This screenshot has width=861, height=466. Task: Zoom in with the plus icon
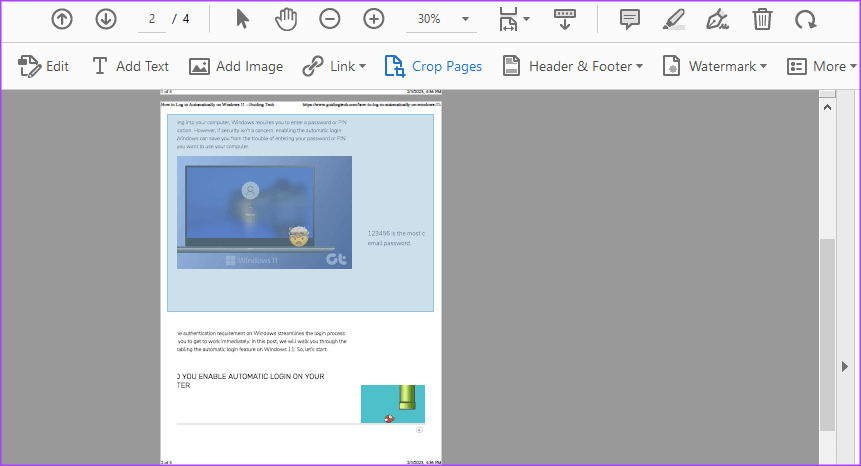pyautogui.click(x=374, y=19)
